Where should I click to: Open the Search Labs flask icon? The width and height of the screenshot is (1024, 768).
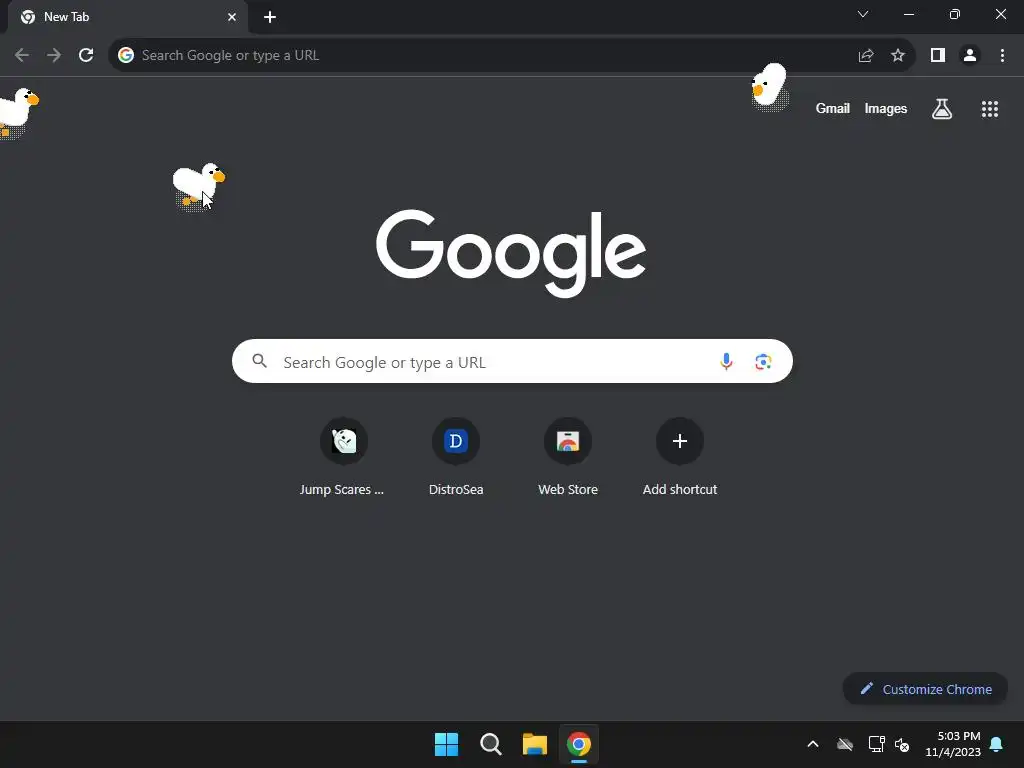click(942, 109)
